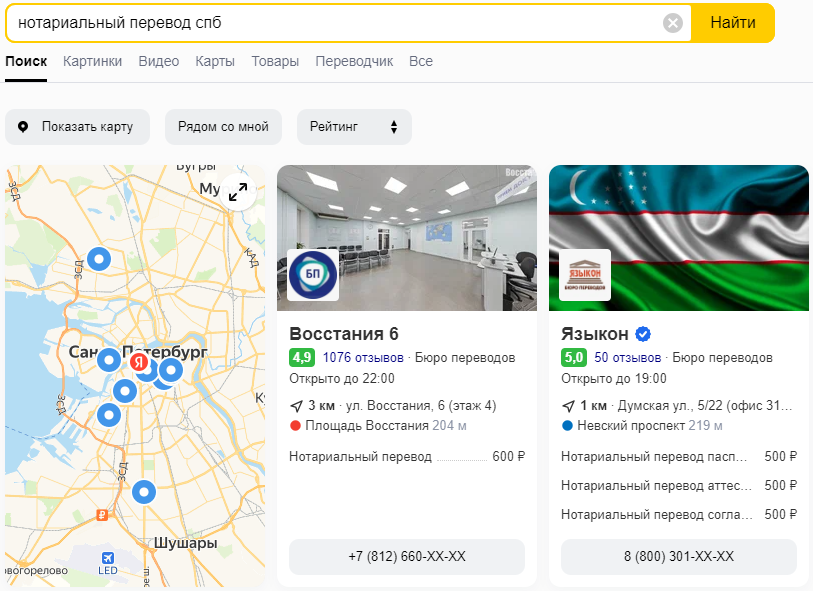
Task: Expand the map to full size
Action: (x=238, y=192)
